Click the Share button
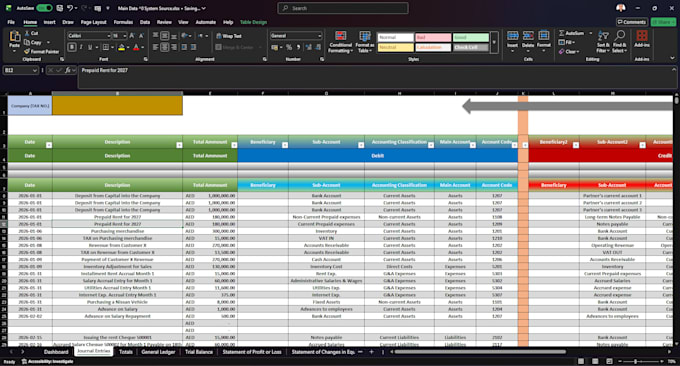The height and width of the screenshot is (366, 680). [x=663, y=22]
